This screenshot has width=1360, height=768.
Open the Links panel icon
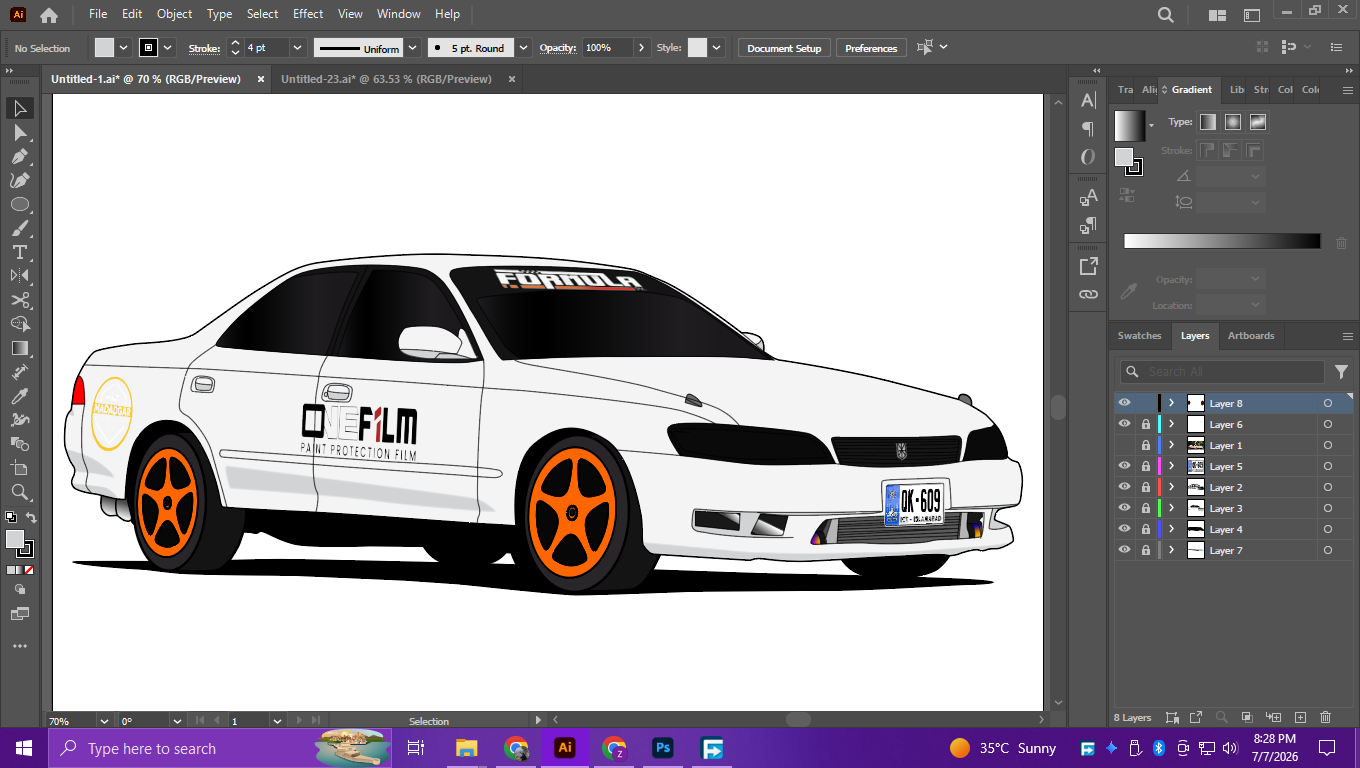[1088, 294]
